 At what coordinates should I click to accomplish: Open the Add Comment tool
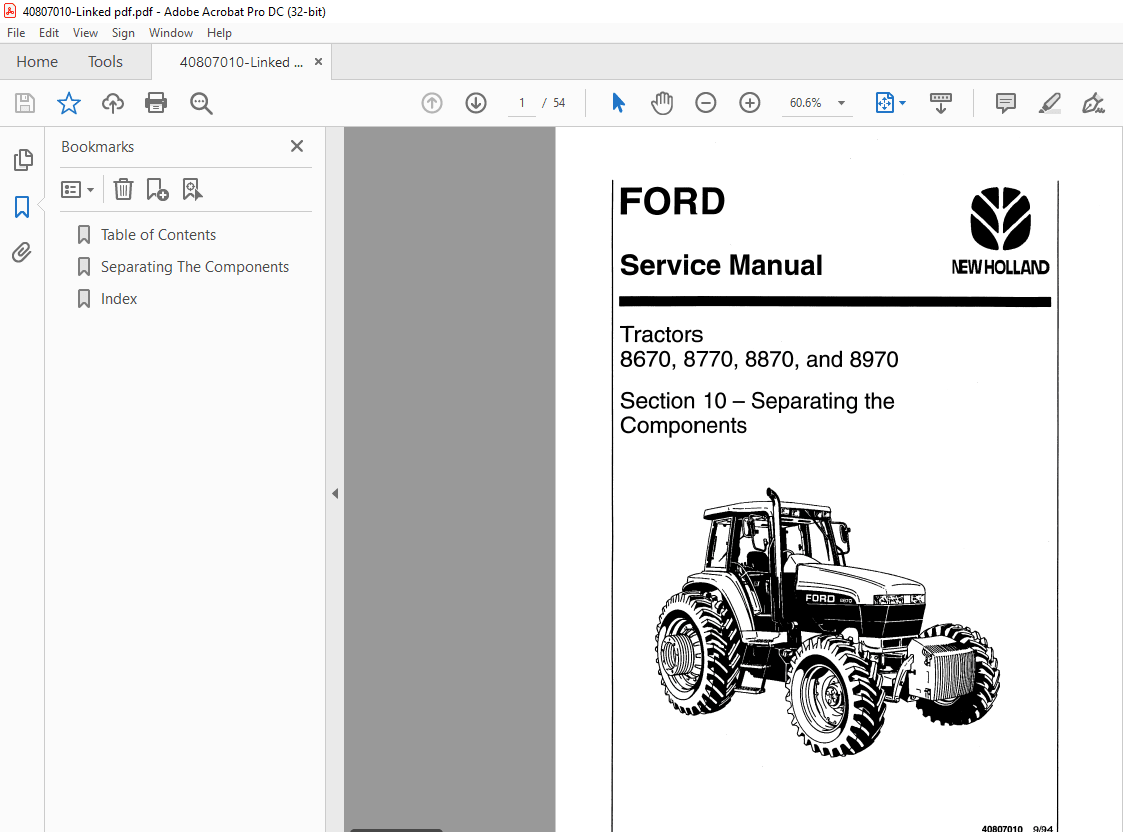(x=1004, y=102)
